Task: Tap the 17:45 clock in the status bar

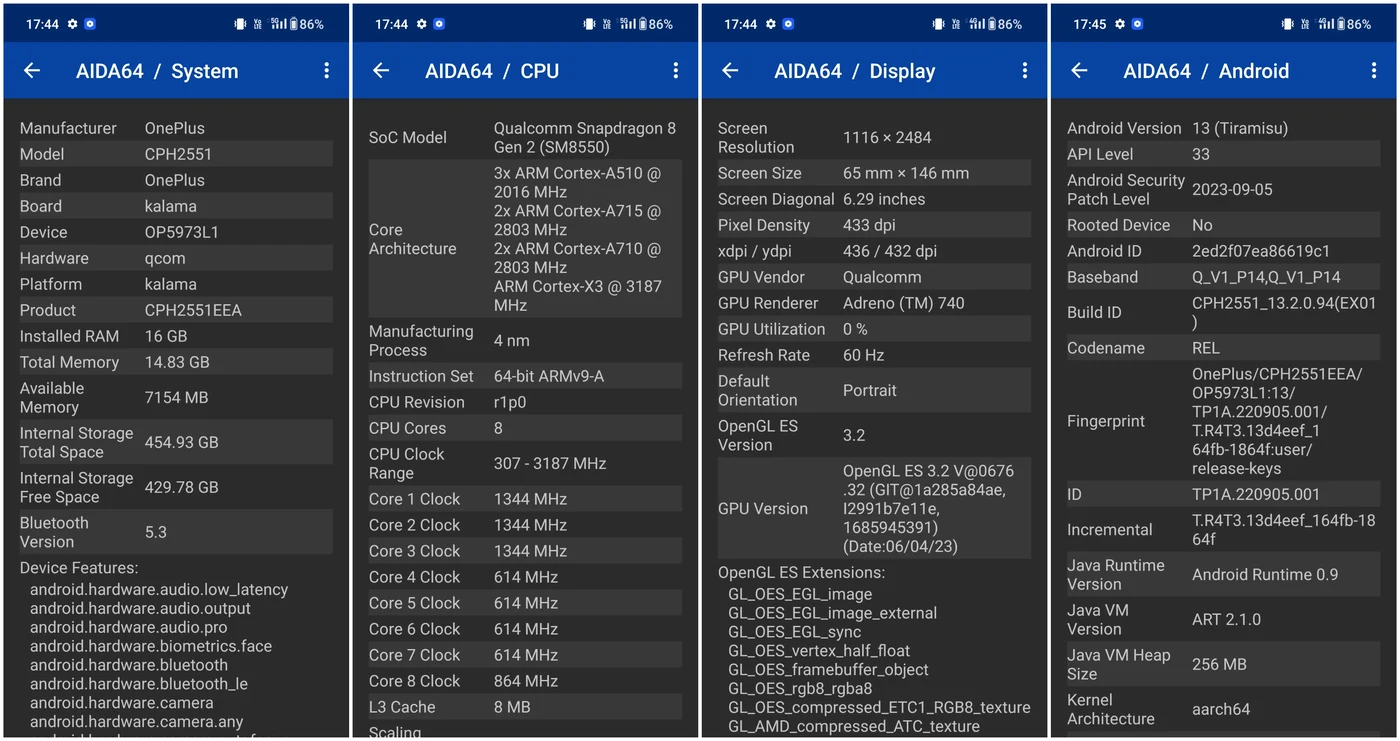Action: click(1090, 24)
